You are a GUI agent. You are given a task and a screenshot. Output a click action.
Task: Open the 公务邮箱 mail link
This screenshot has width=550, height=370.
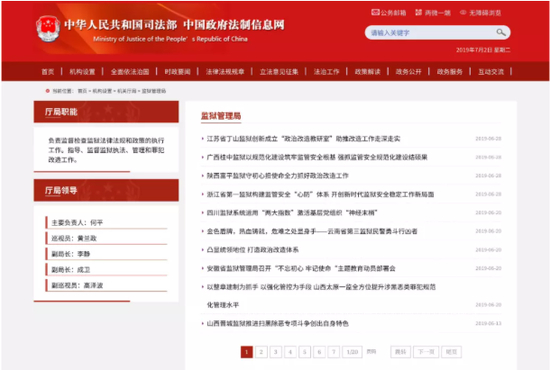(x=389, y=13)
